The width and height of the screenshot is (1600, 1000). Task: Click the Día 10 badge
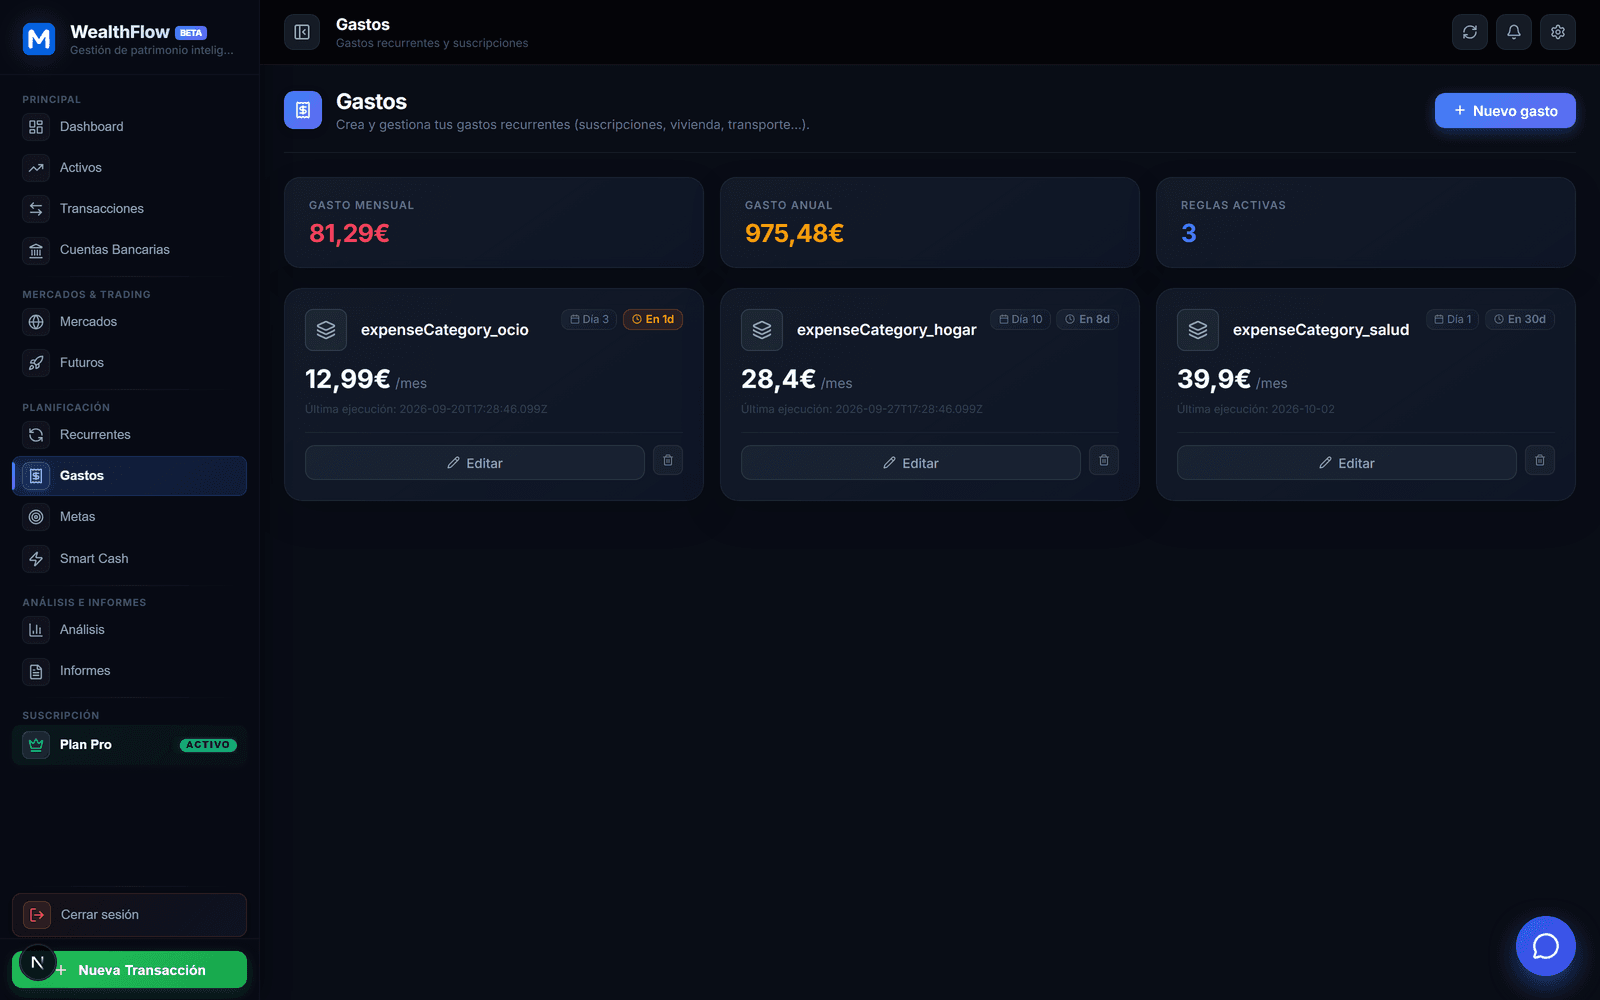tap(1020, 320)
